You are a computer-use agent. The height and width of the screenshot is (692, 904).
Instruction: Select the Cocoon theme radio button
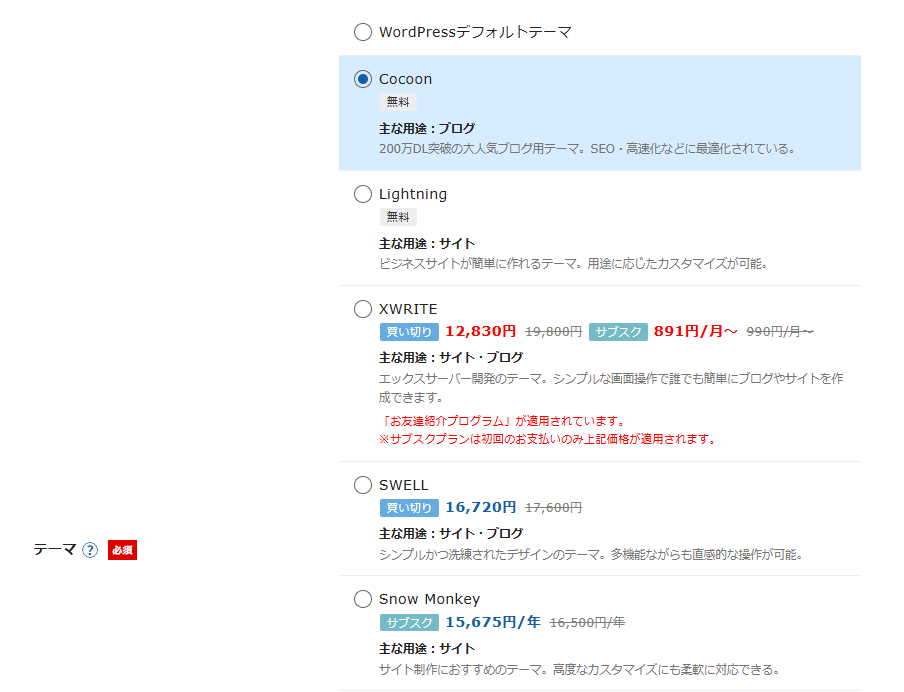click(363, 79)
